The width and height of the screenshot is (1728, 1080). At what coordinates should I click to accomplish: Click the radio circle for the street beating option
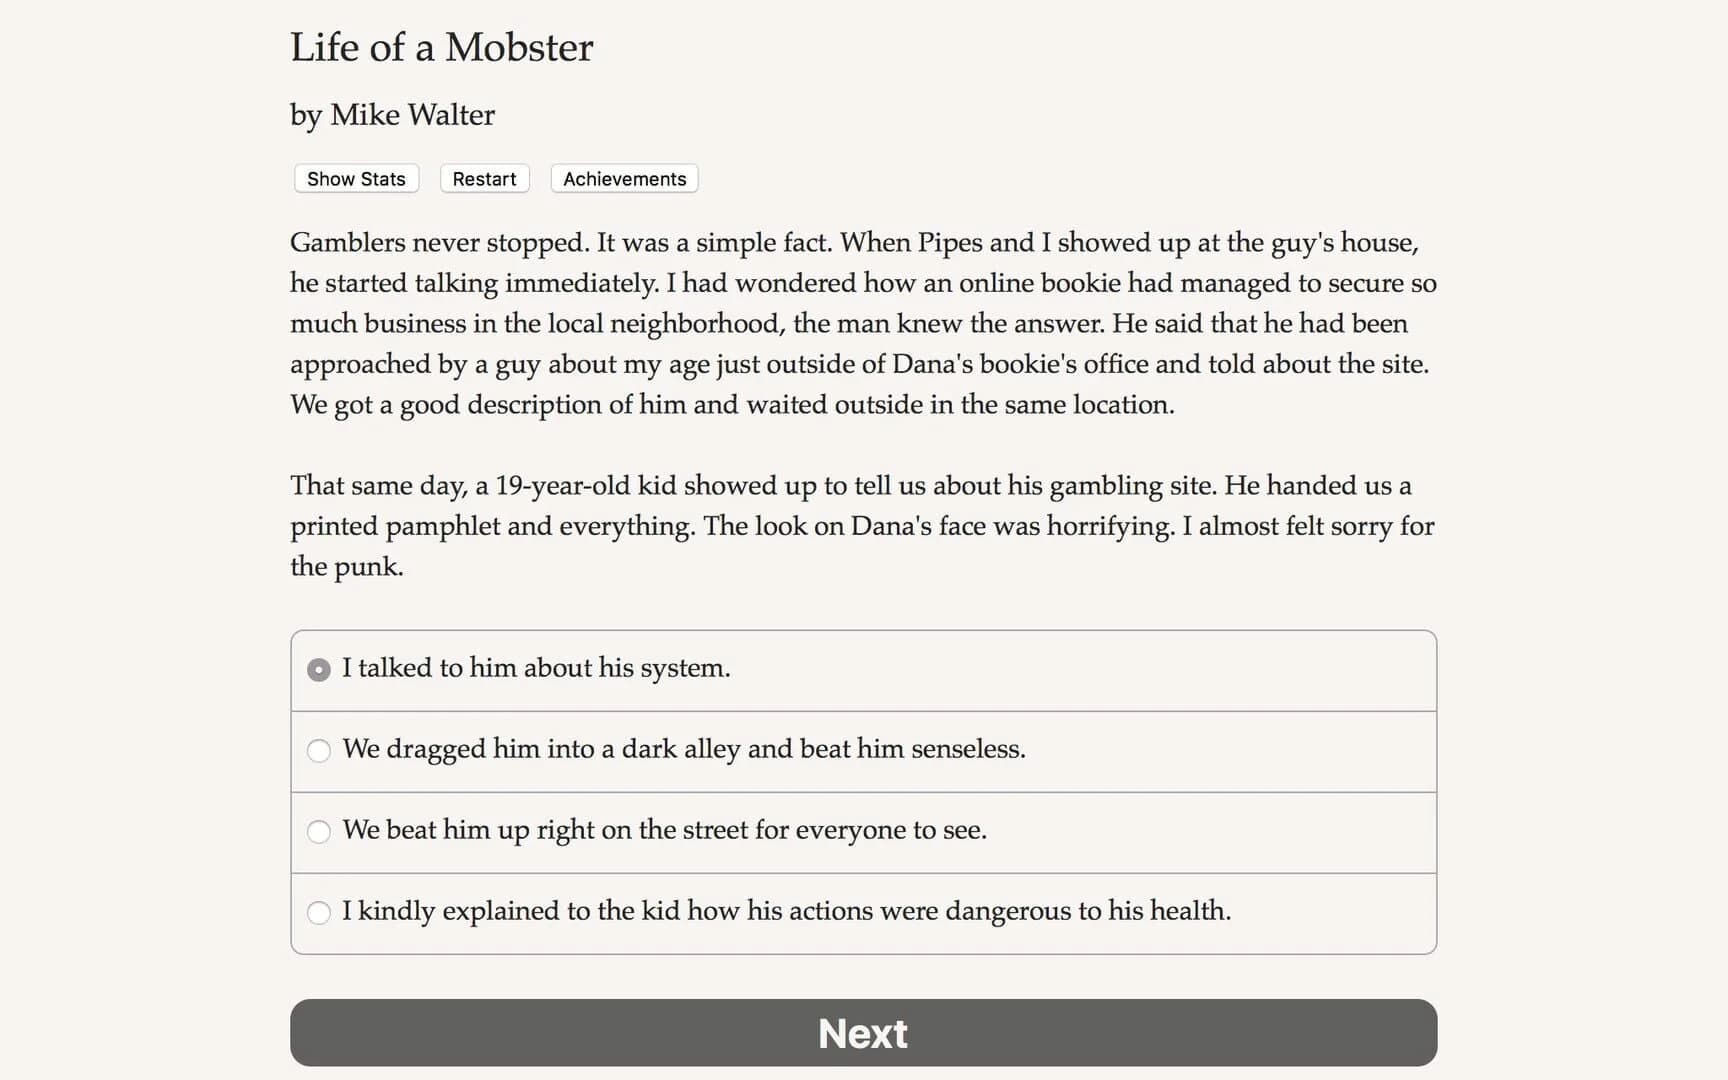click(x=318, y=831)
